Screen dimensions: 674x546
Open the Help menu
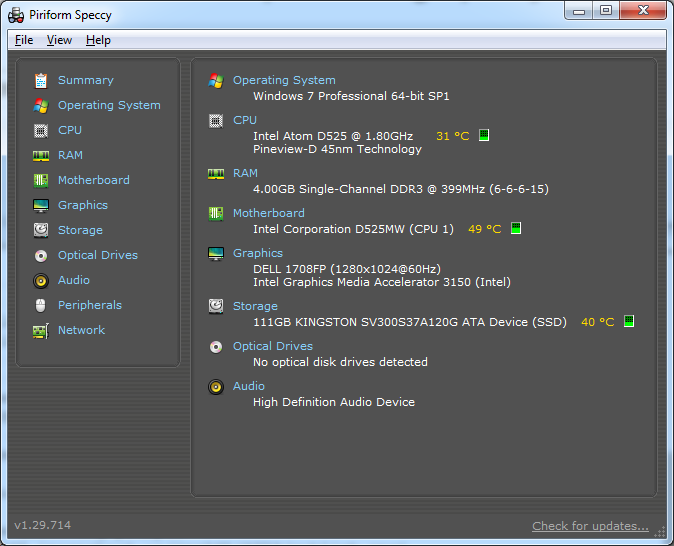[x=98, y=40]
